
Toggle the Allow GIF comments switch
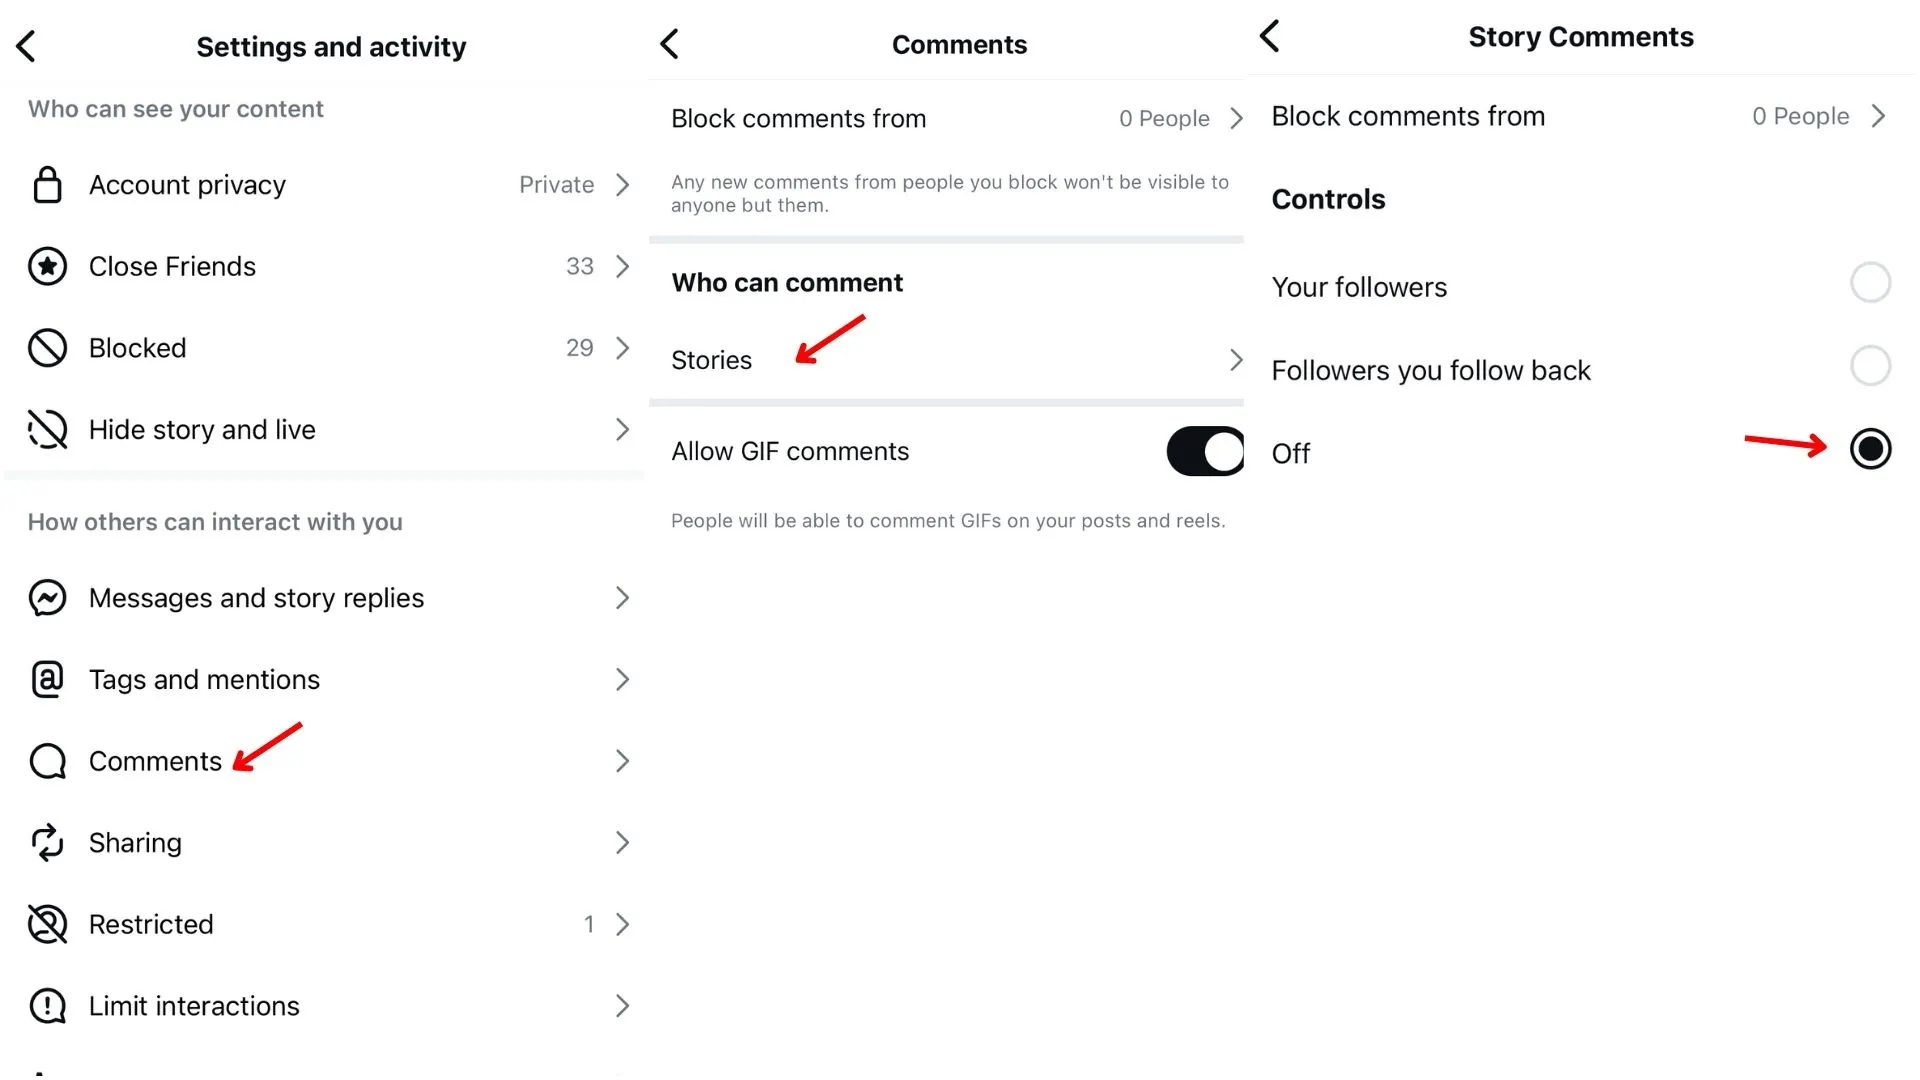pos(1205,452)
